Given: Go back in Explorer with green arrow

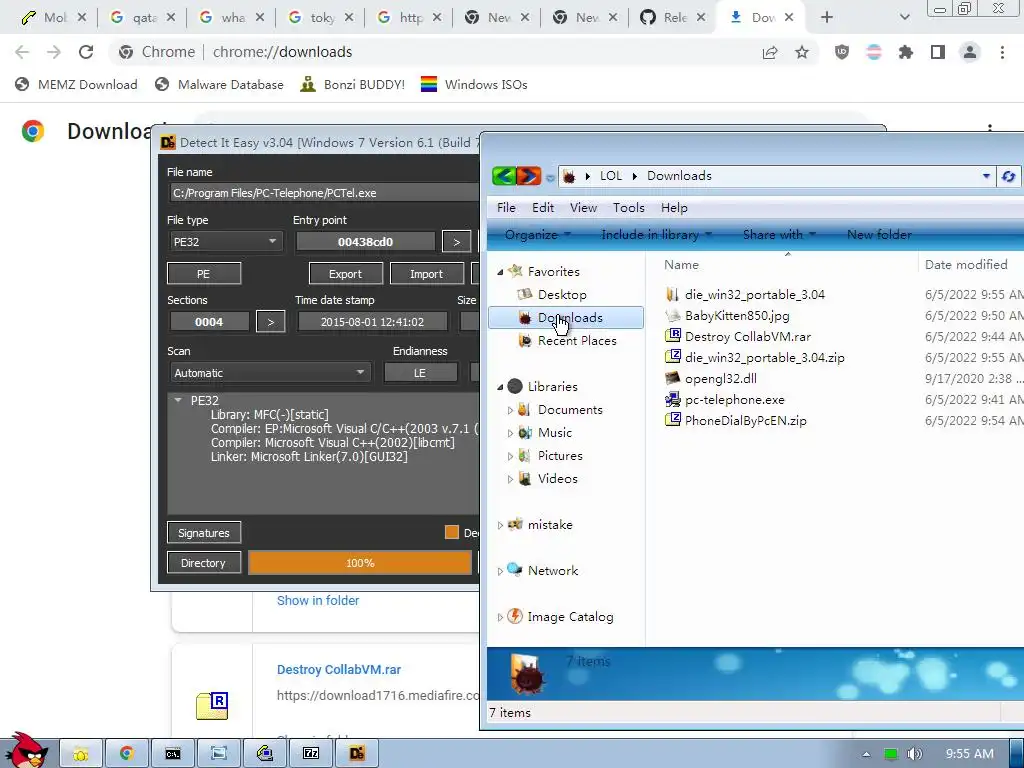Looking at the screenshot, I should [504, 176].
